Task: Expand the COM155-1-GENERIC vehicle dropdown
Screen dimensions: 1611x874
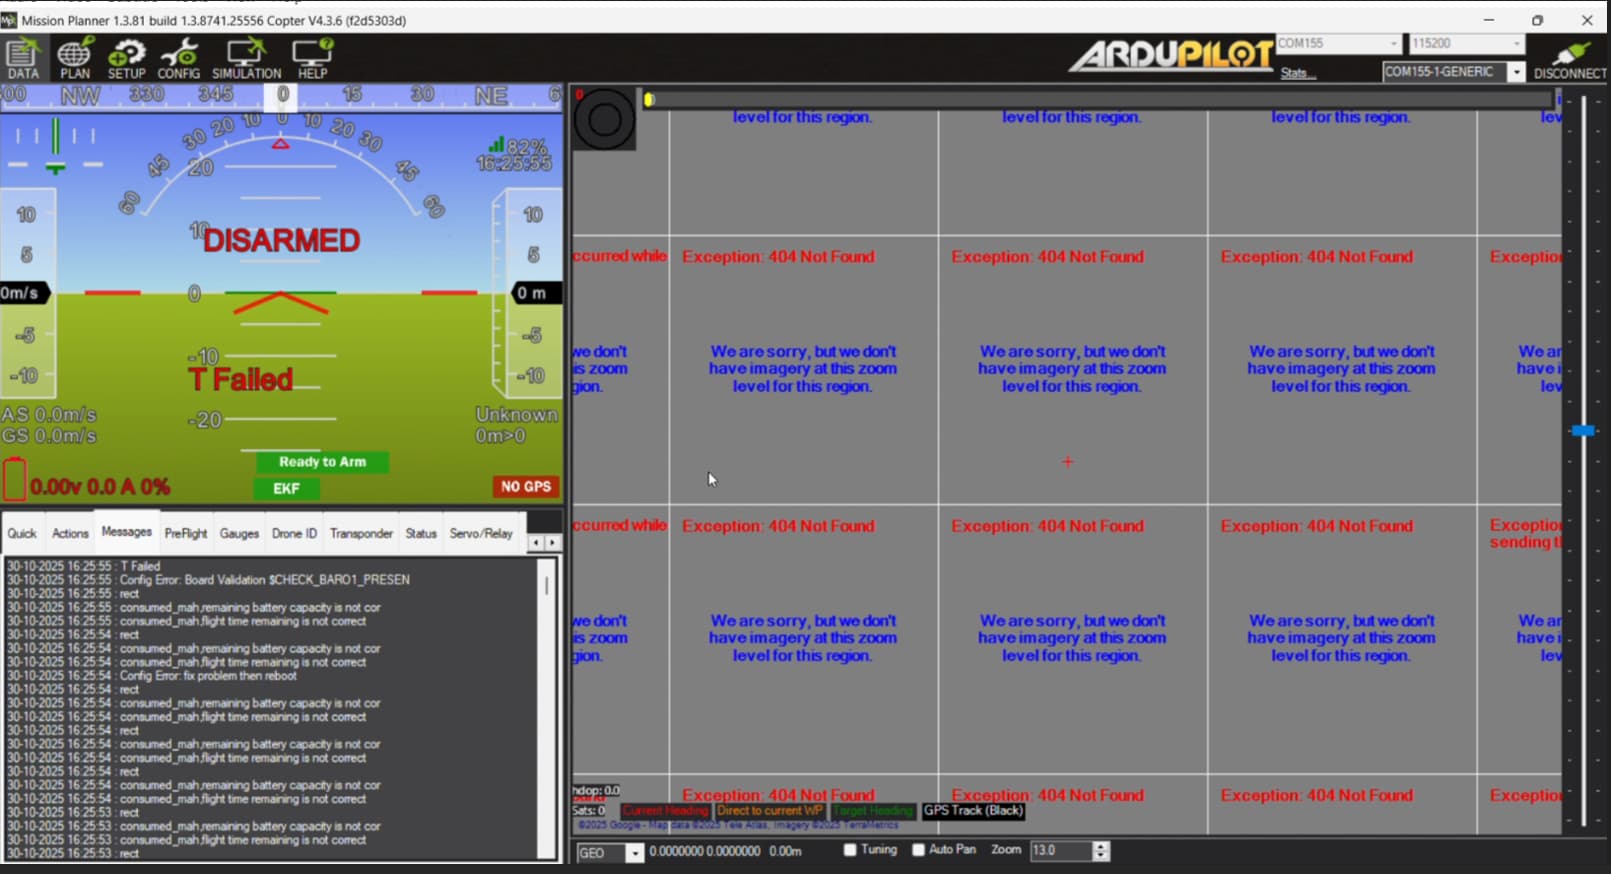Action: pyautogui.click(x=1516, y=72)
